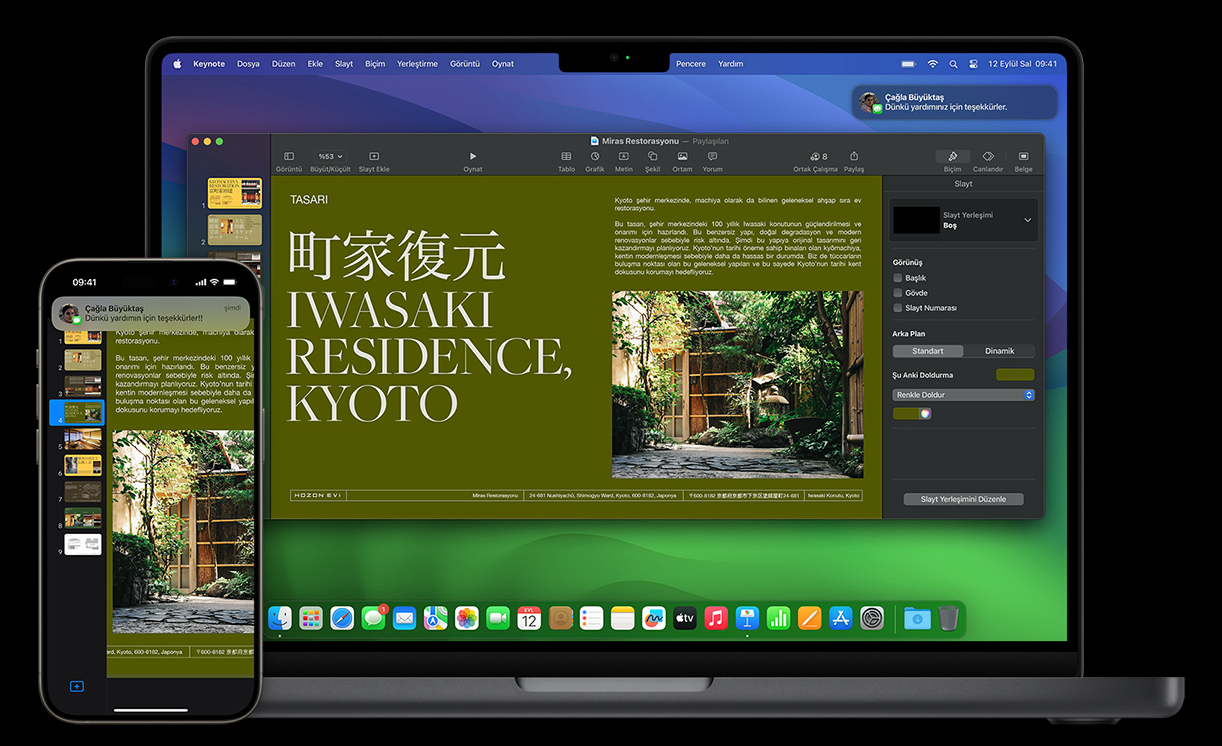Open the Yerleştirme menu
1222x746 pixels.
(417, 63)
